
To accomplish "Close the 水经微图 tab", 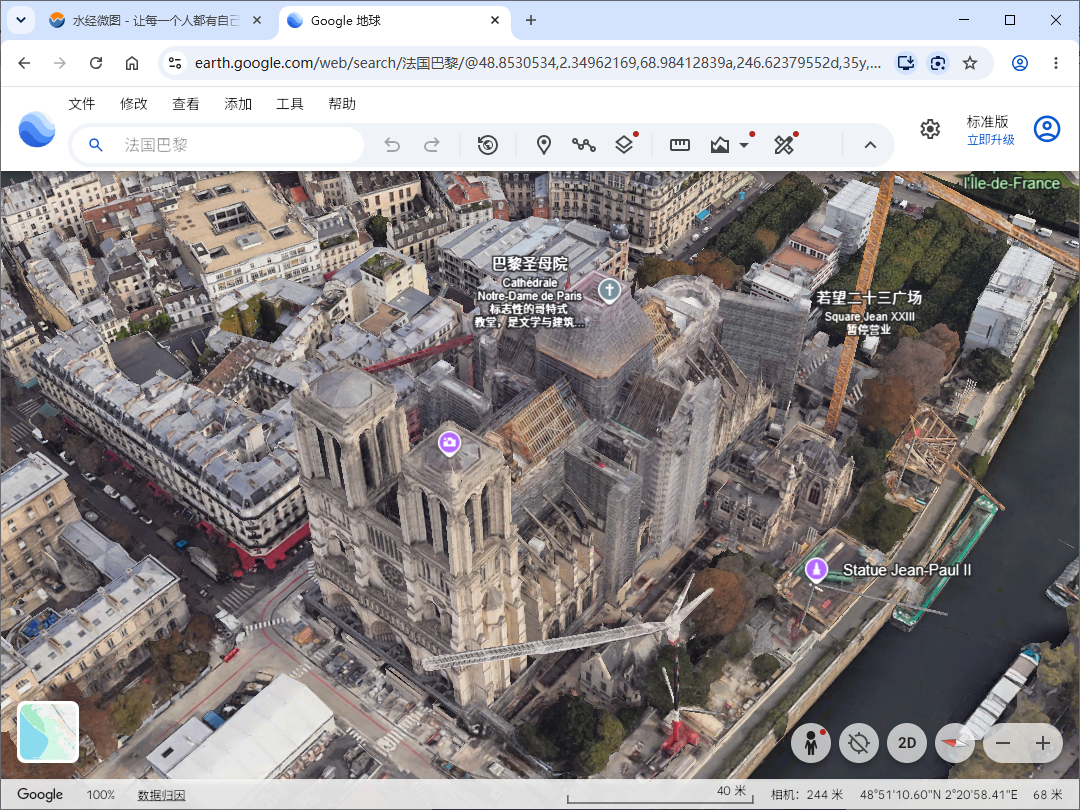I will point(257,21).
